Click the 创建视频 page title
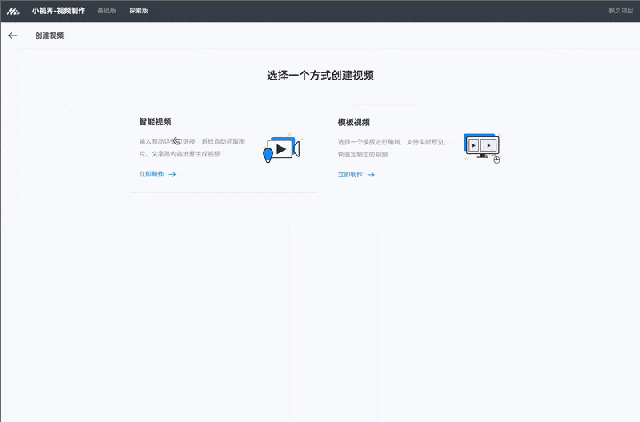Image resolution: width=640 pixels, height=422 pixels. pos(49,36)
